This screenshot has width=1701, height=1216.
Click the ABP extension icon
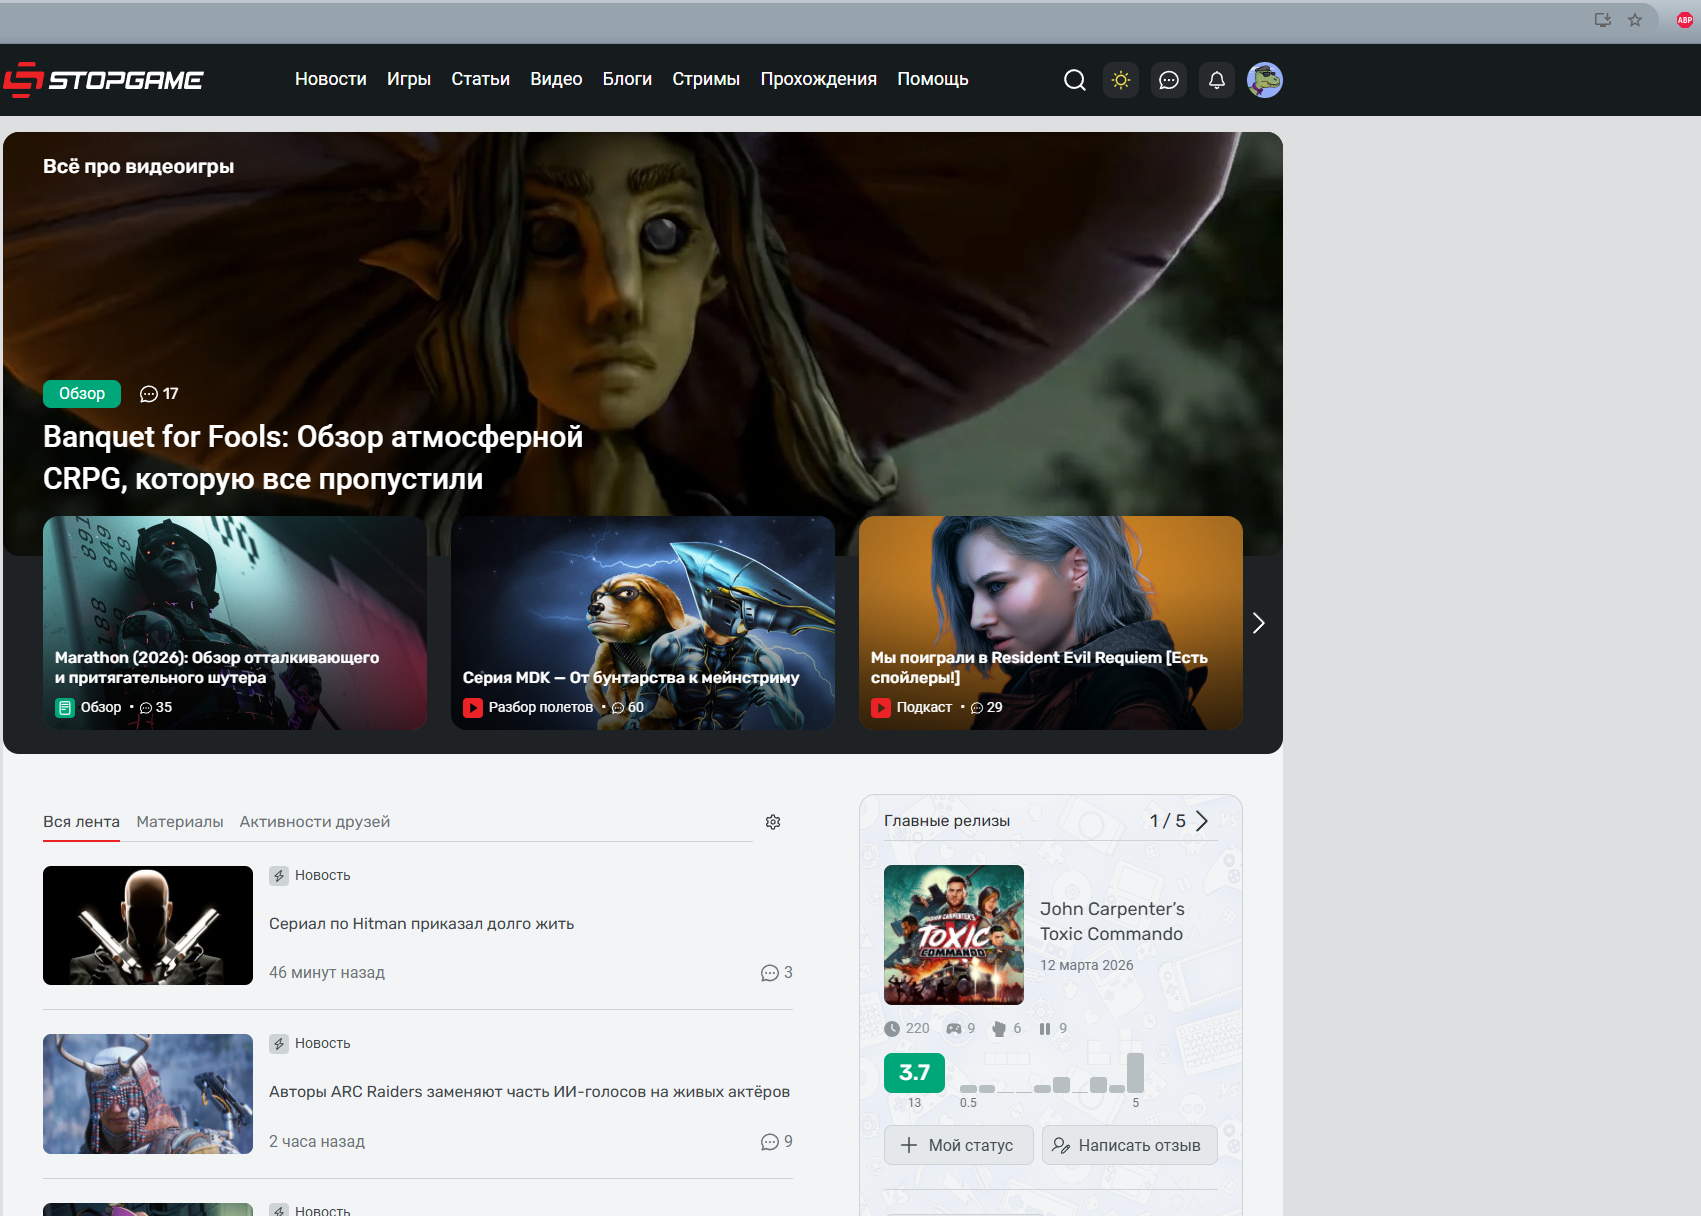coord(1684,20)
